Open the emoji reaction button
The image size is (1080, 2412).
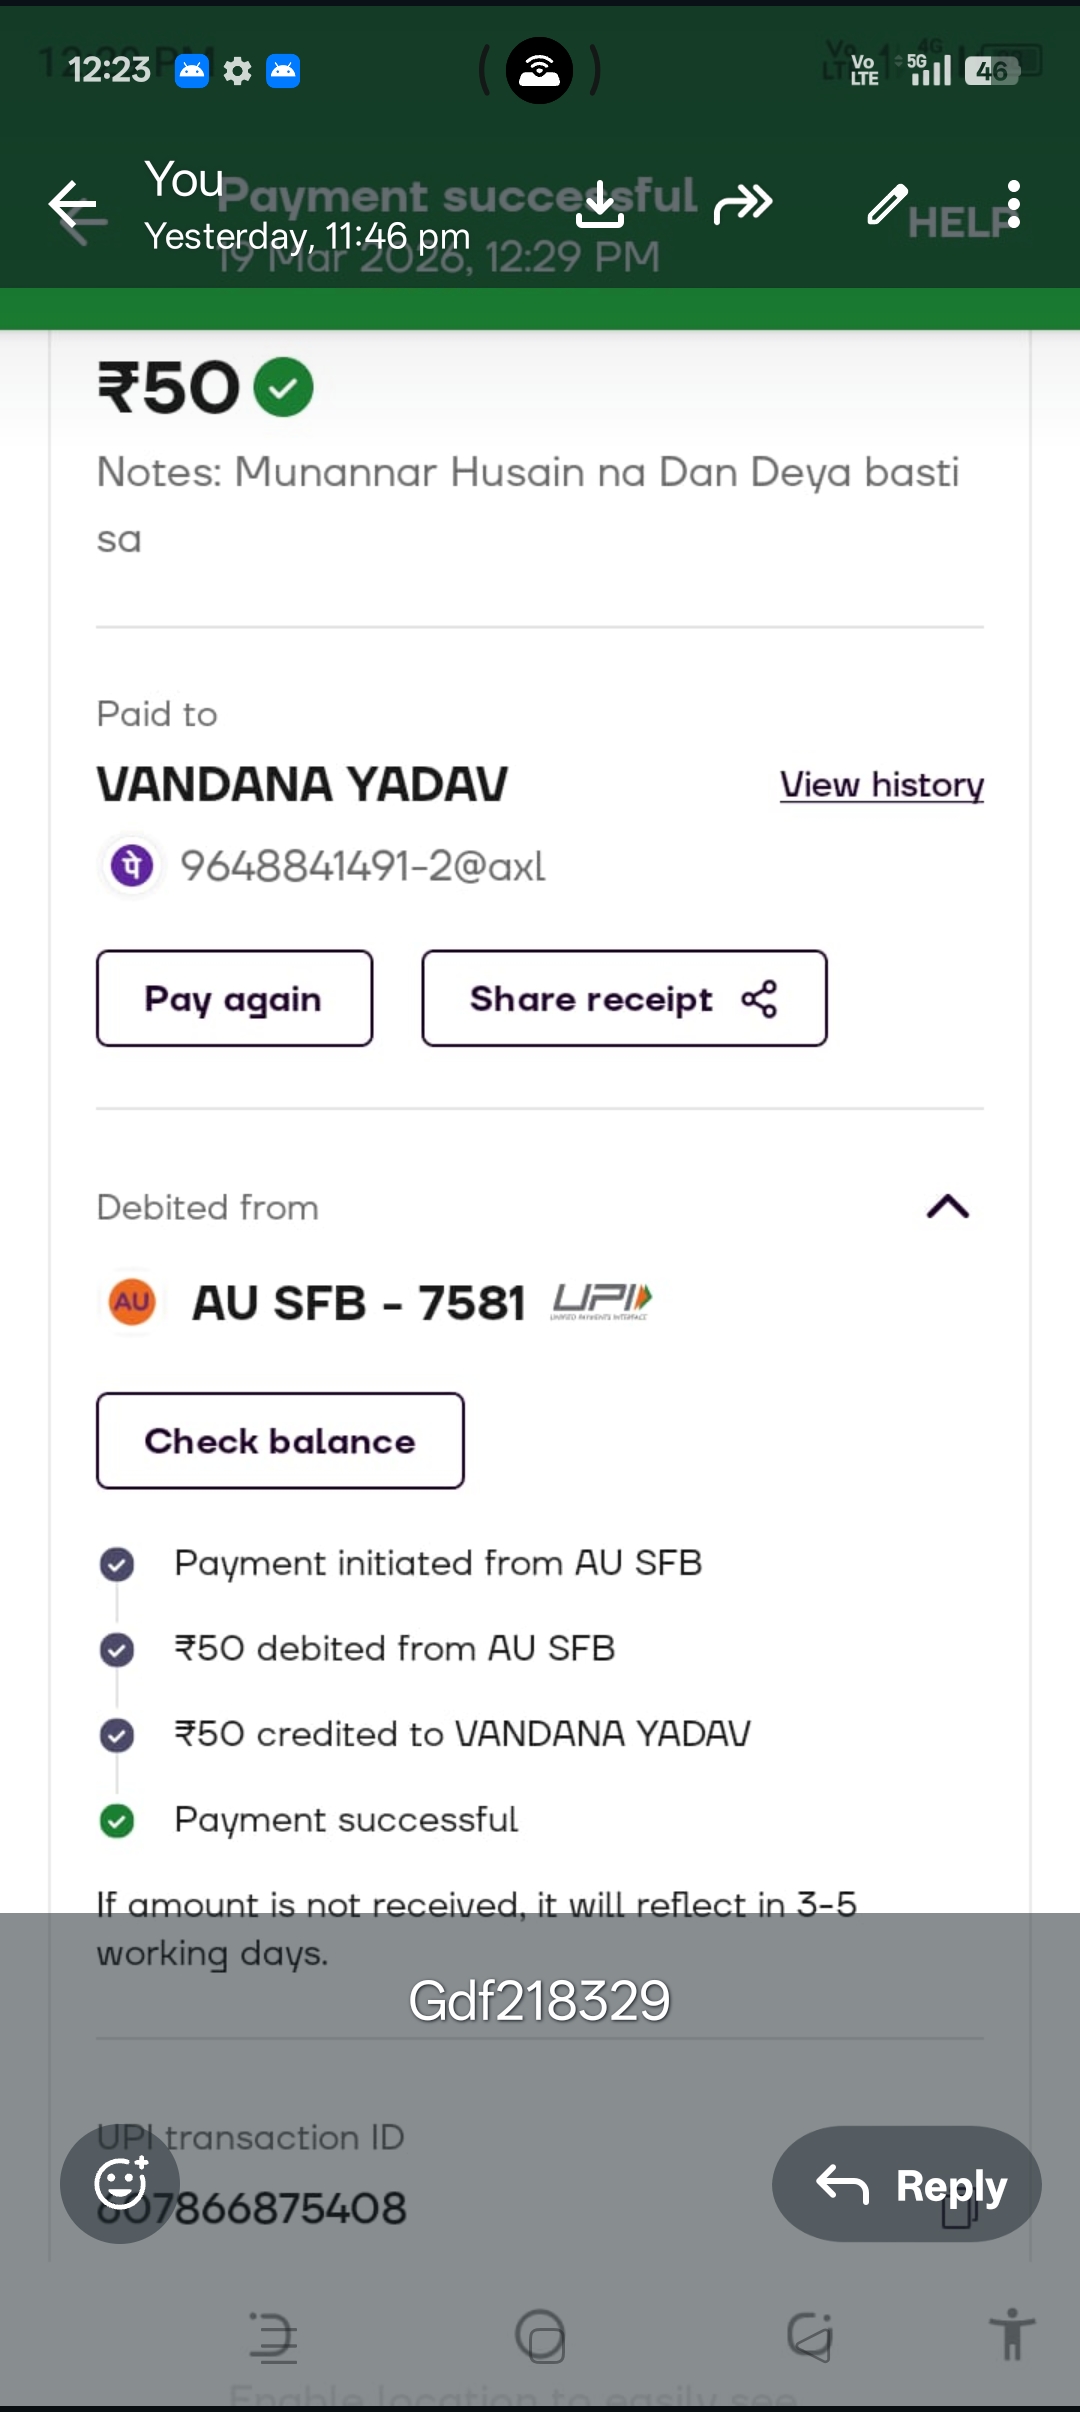pyautogui.click(x=121, y=2183)
